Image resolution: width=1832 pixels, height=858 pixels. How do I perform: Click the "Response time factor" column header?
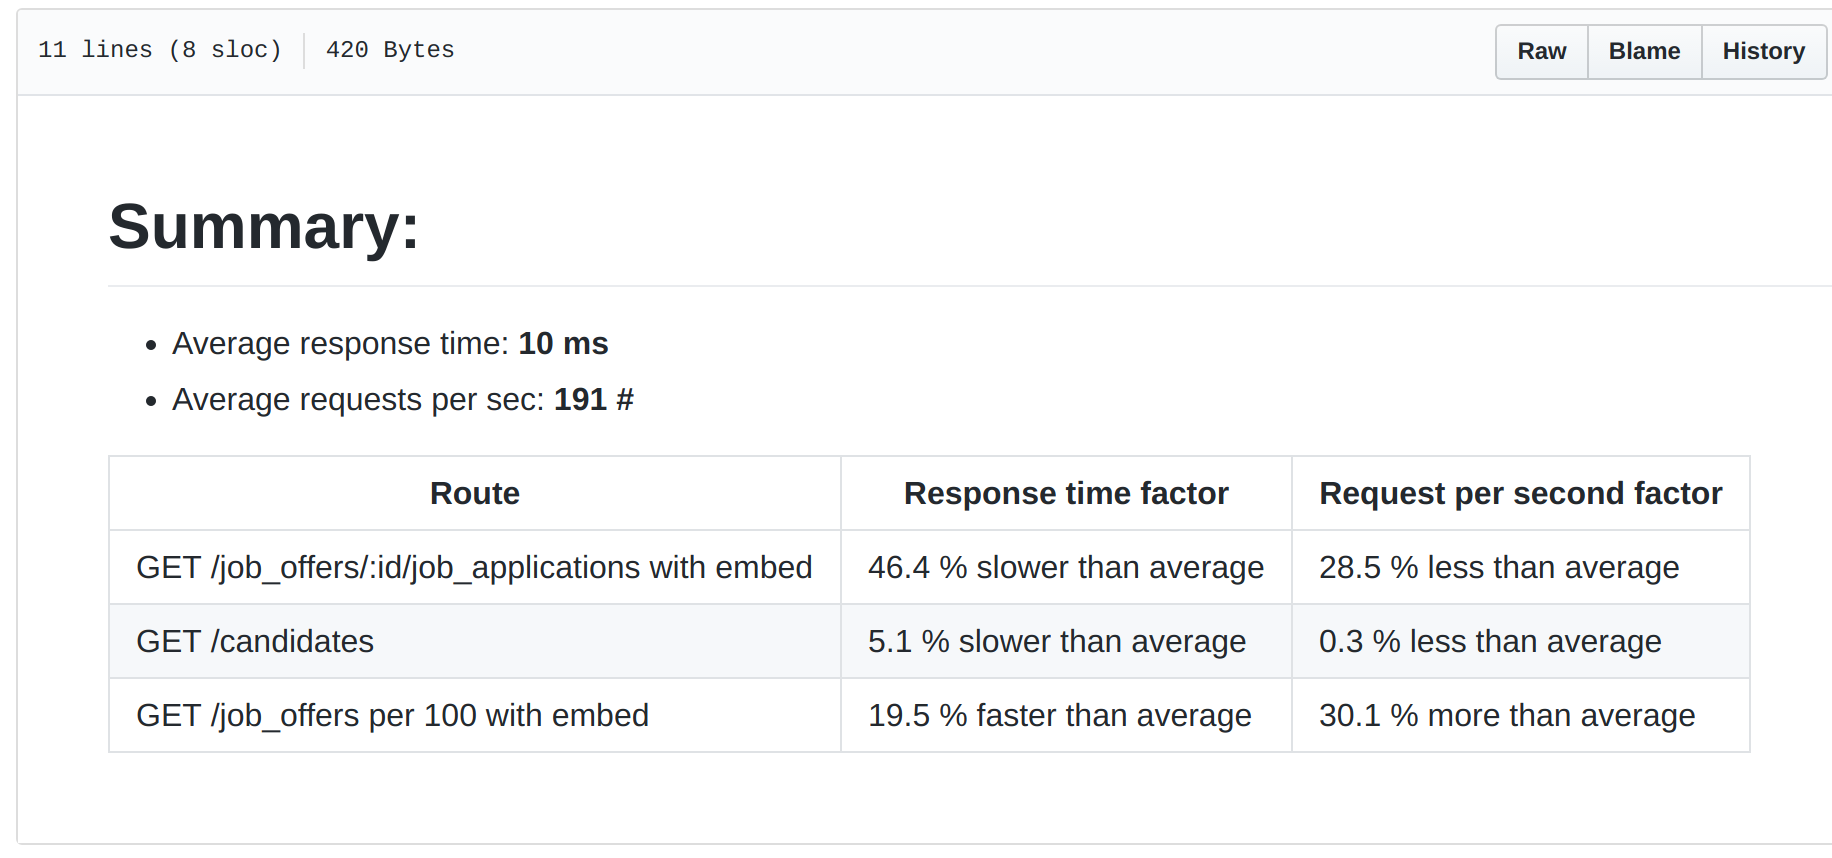[x=1066, y=493]
